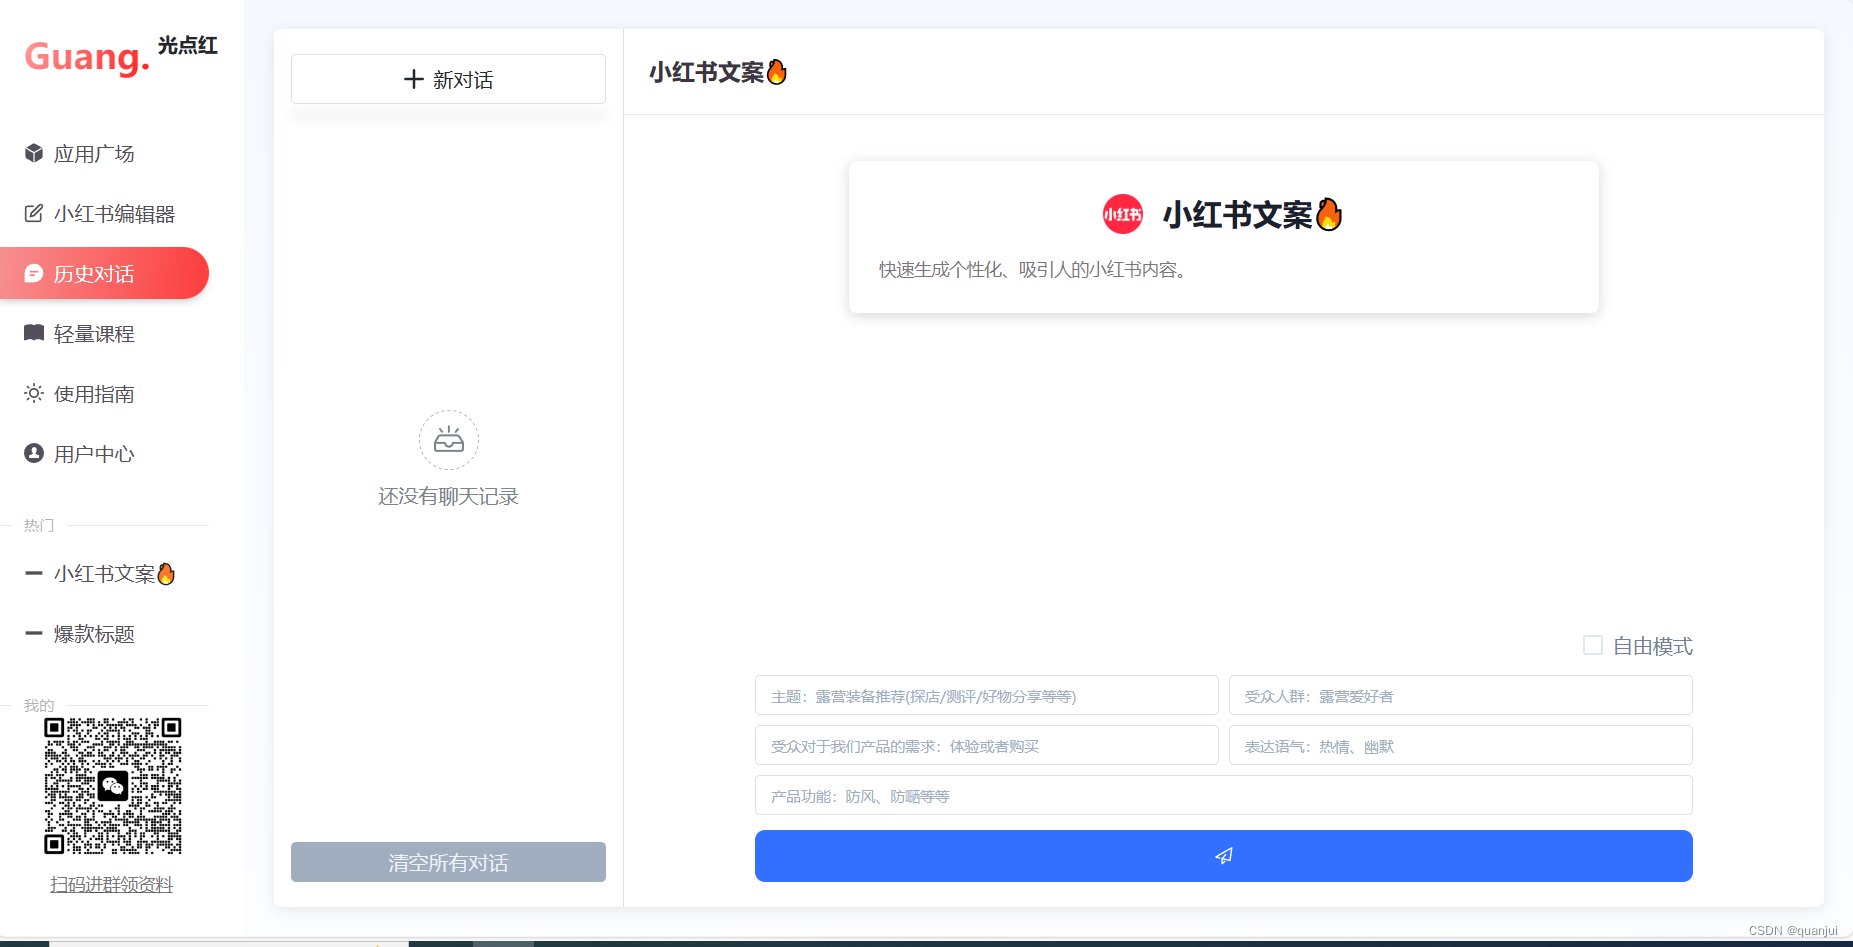This screenshot has height=947, width=1853.
Task: Click the sun icon beside 使用指南
Action: coord(34,393)
